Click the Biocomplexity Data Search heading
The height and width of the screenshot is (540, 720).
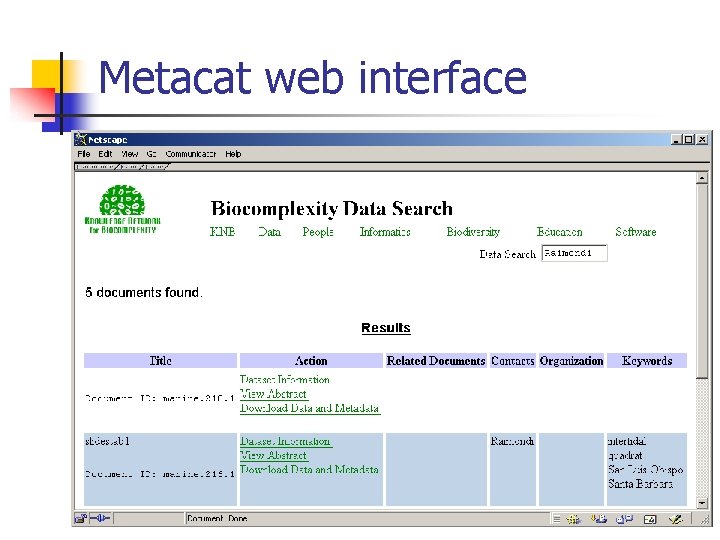pos(332,208)
